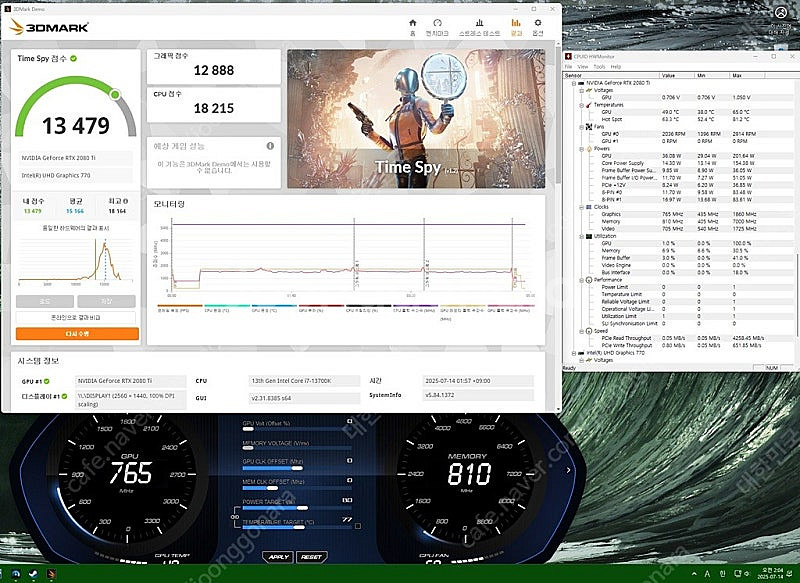Collapse the Powers tree node
Image resolution: width=800 pixels, height=583 pixels.
(581, 149)
